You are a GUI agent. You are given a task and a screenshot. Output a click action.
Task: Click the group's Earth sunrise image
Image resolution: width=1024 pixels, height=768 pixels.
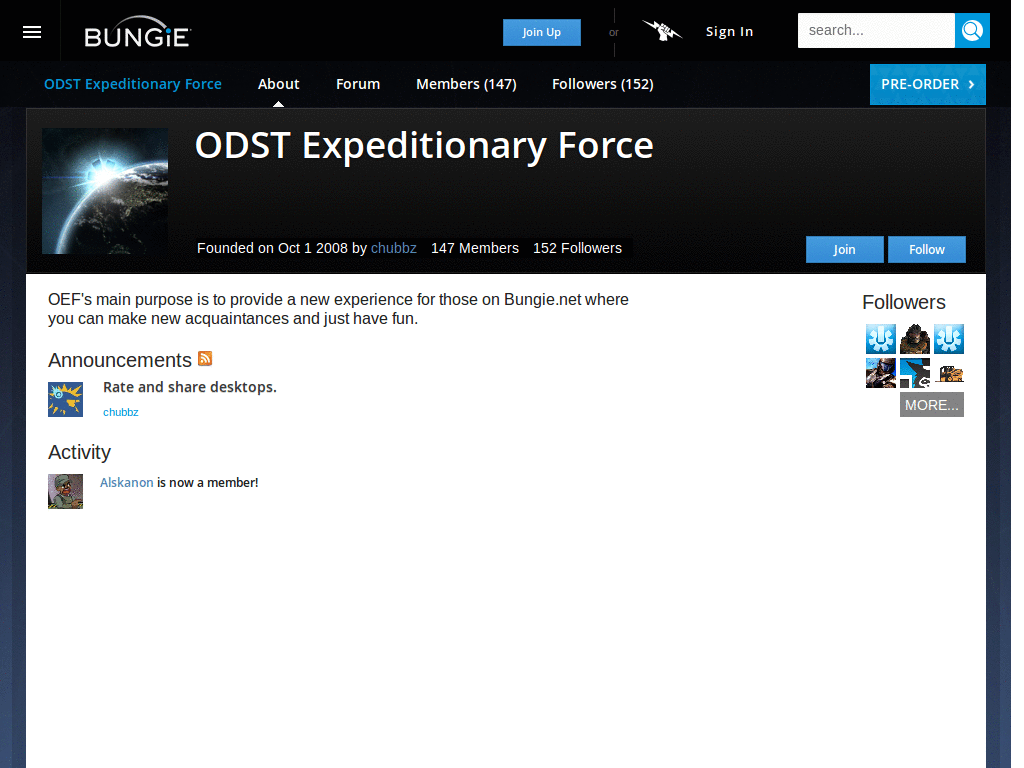[105, 191]
